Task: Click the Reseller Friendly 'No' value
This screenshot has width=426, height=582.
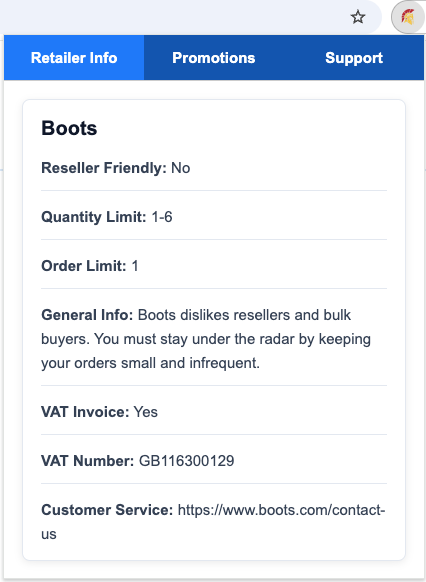Action: [x=181, y=168]
